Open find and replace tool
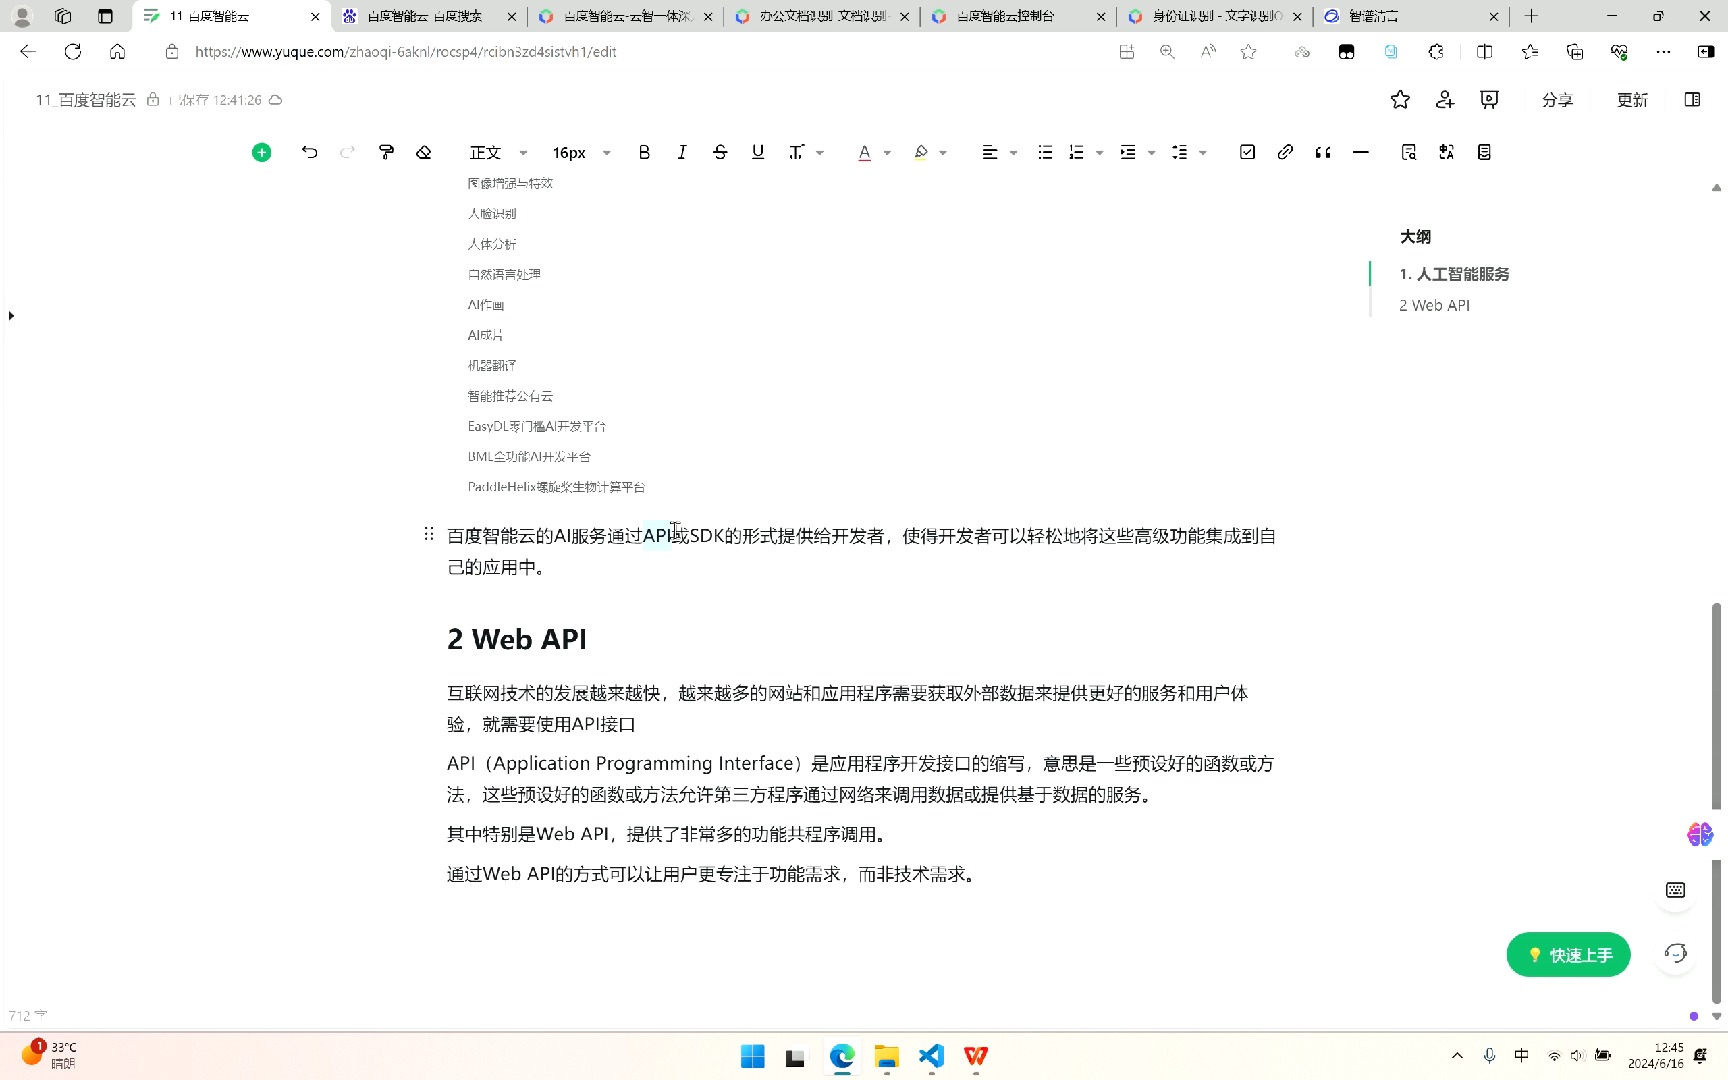 point(1409,152)
